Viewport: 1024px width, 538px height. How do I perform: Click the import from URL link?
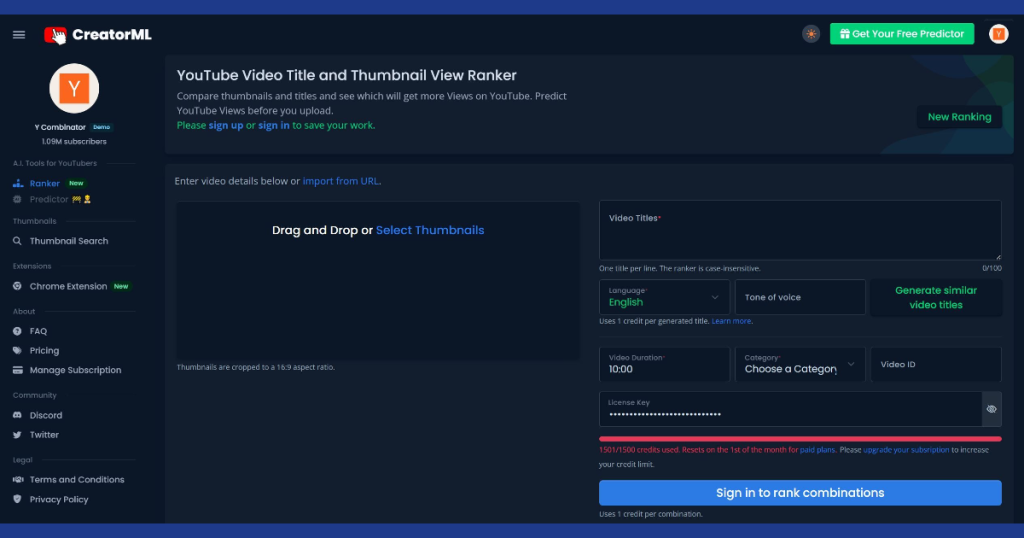[x=340, y=181]
